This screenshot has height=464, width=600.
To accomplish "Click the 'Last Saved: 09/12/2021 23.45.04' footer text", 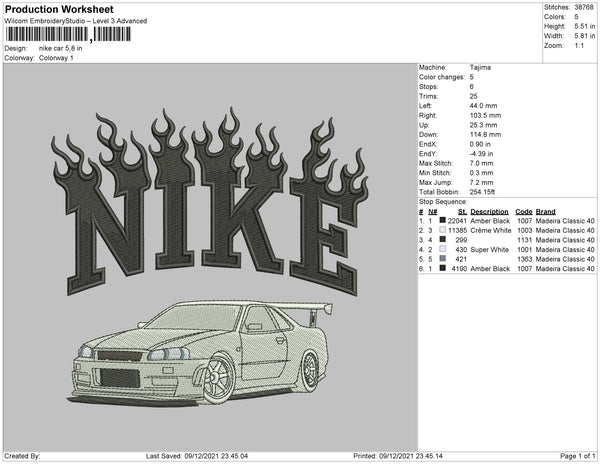I will [x=197, y=456].
